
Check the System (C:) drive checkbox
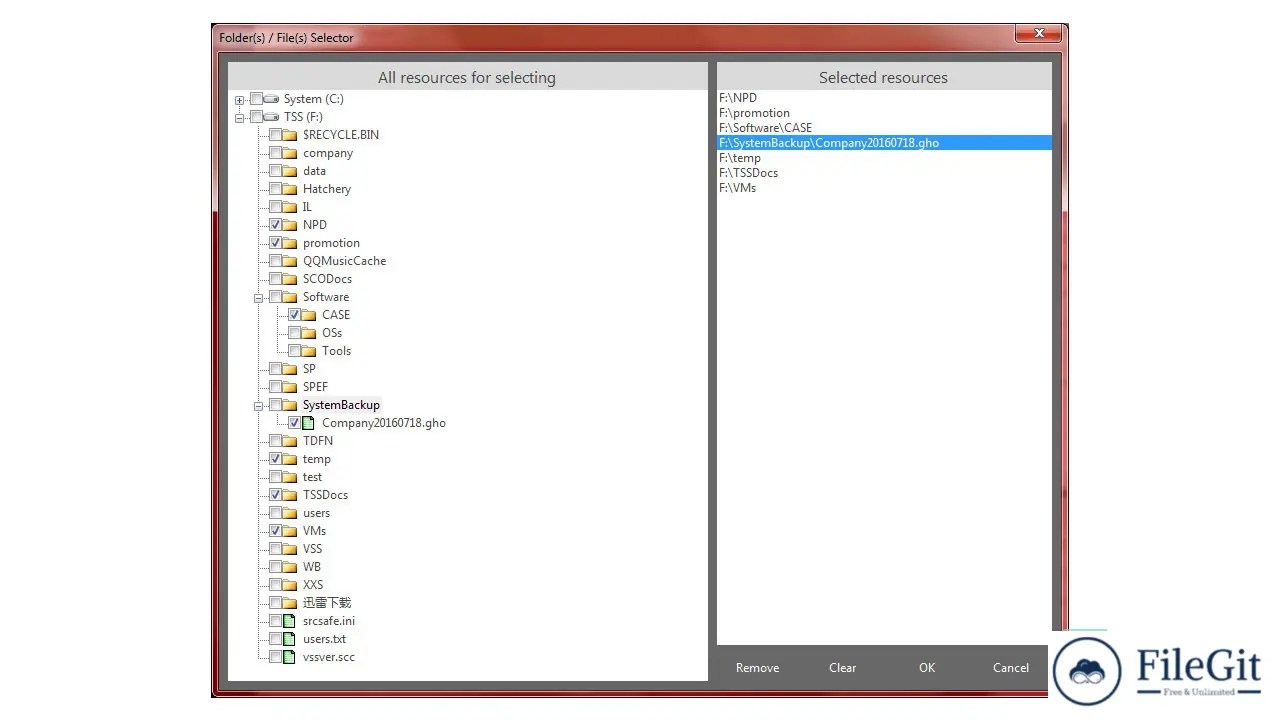coord(256,99)
